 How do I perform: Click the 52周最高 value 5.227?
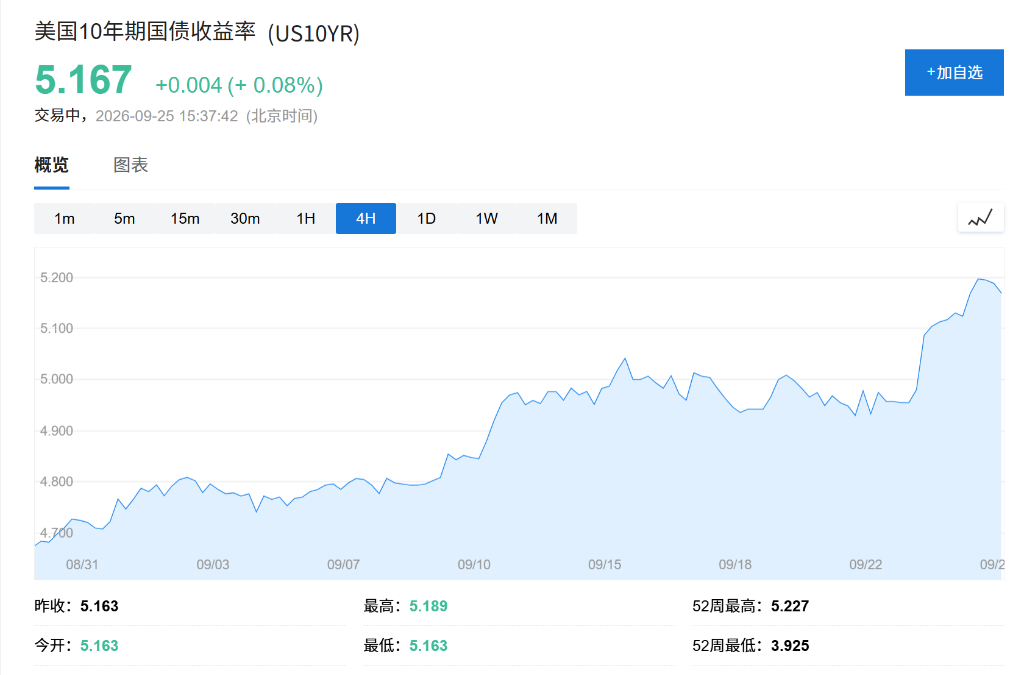(x=790, y=606)
